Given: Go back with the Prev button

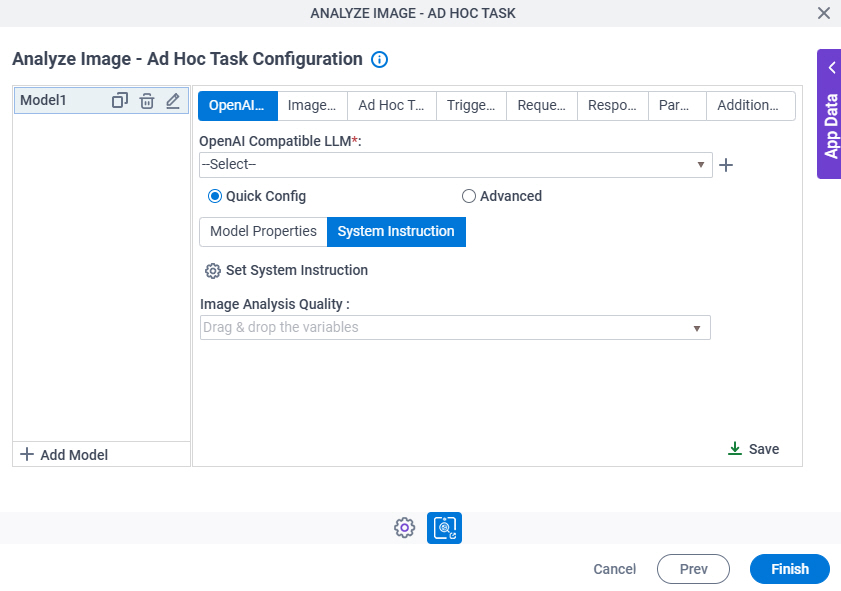Looking at the screenshot, I should [x=694, y=569].
